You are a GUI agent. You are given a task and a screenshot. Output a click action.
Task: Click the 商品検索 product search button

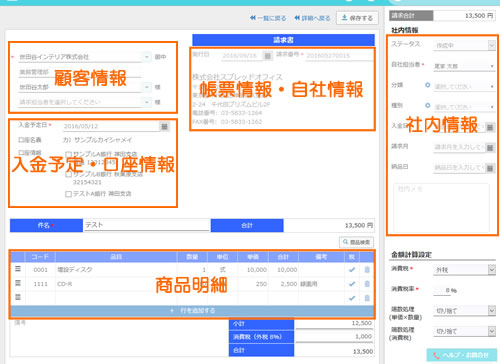(356, 242)
